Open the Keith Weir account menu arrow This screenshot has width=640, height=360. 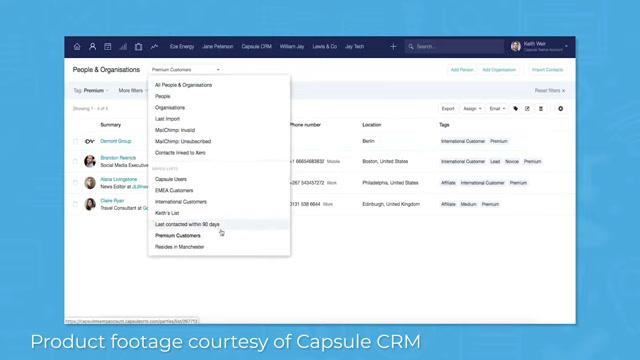pos(567,47)
